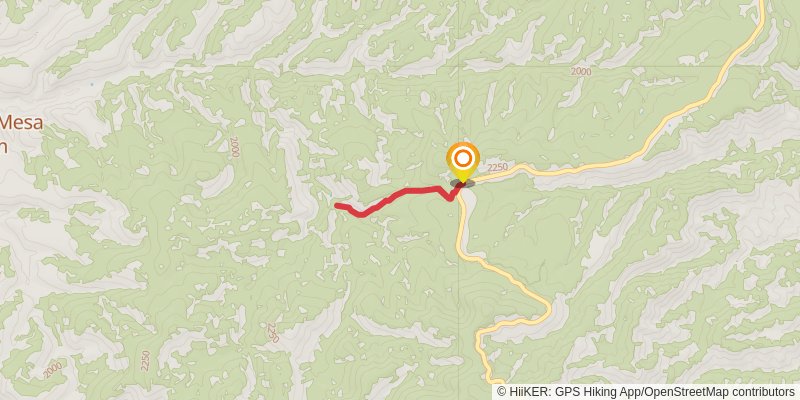Click the vertical 2000 contour label left of center
Image resolution: width=800 pixels, height=400 pixels.
tap(235, 146)
